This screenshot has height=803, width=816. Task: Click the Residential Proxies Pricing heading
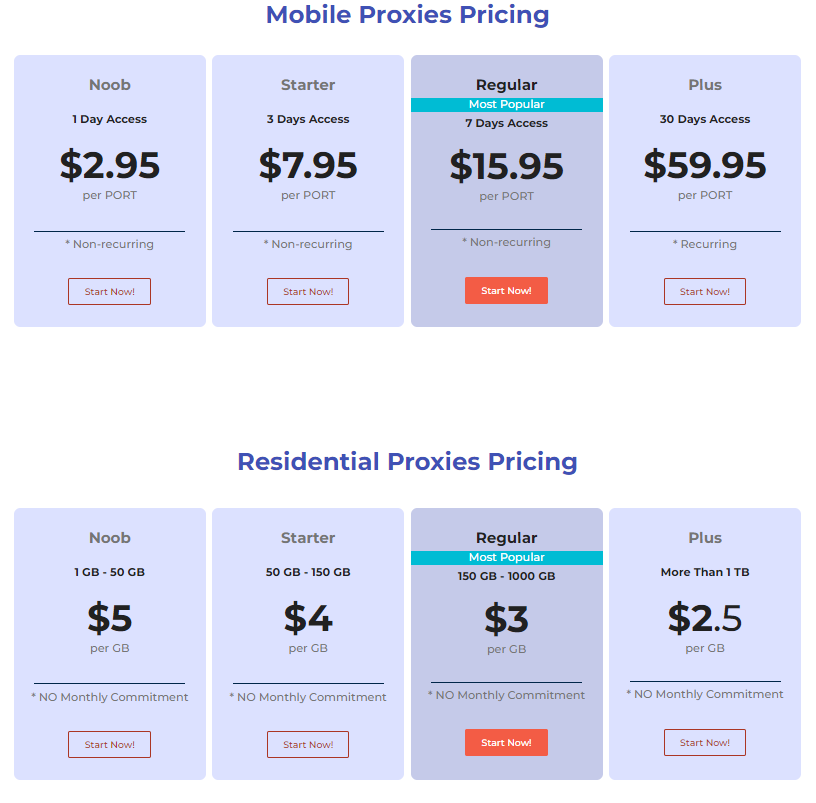coord(407,462)
